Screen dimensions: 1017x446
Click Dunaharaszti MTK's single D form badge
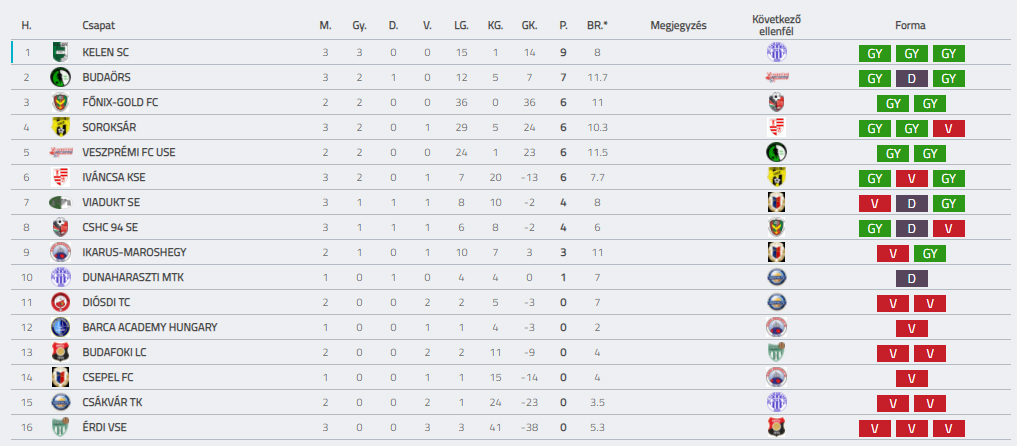[x=911, y=279]
